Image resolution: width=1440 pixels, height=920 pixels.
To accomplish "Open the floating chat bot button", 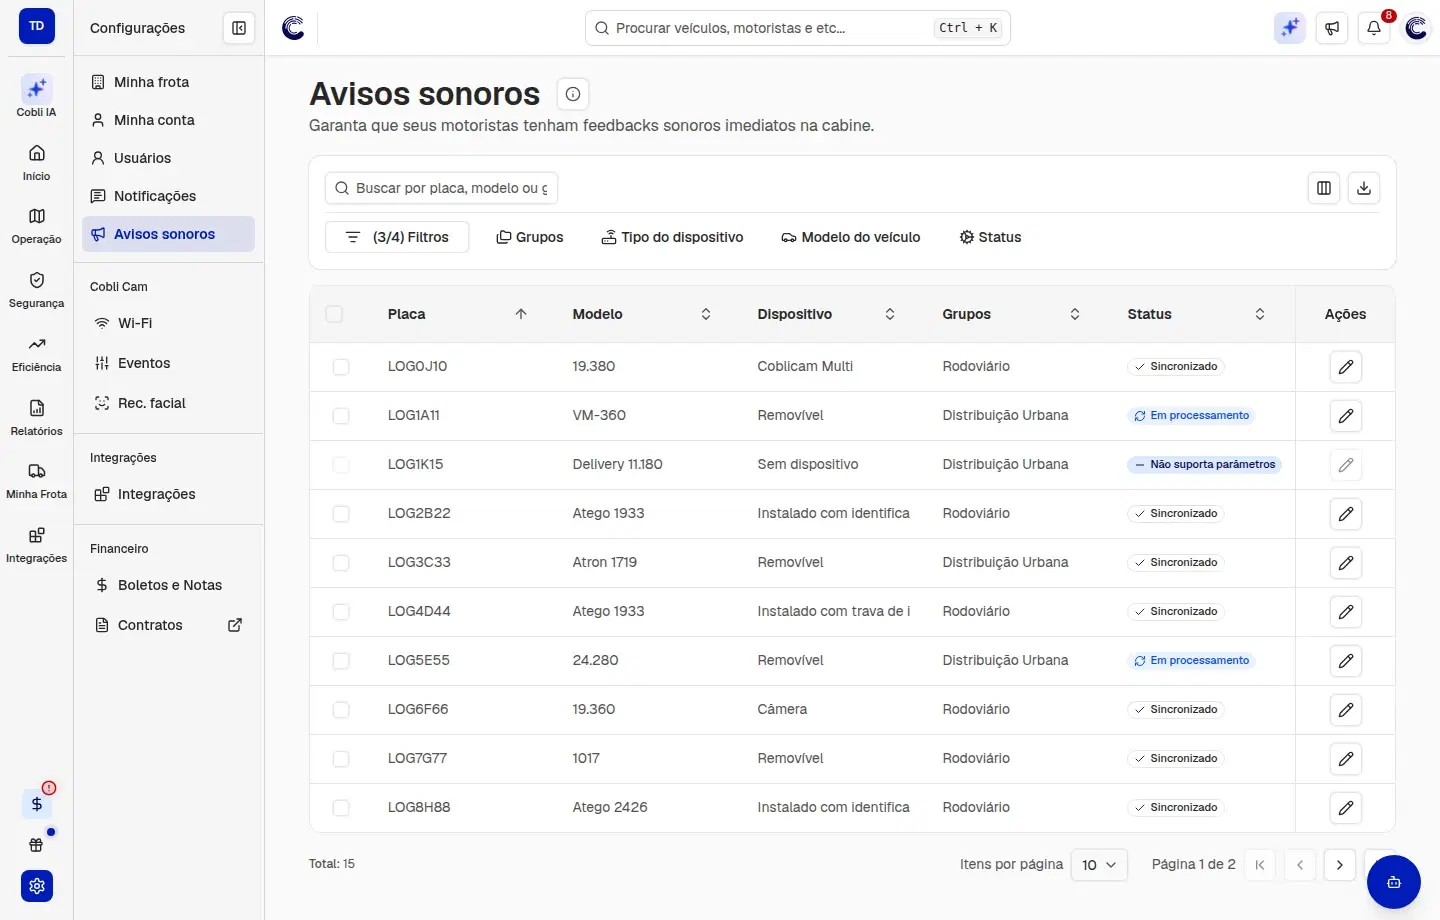I will (1394, 882).
